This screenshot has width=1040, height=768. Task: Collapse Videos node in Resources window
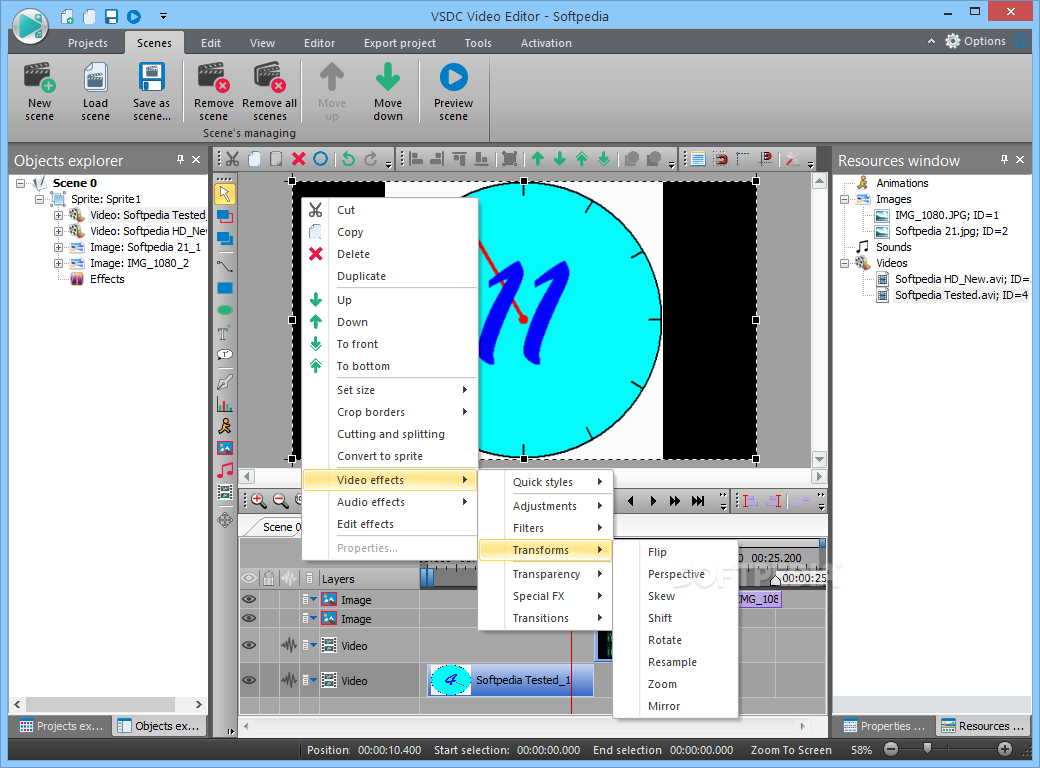pos(844,263)
